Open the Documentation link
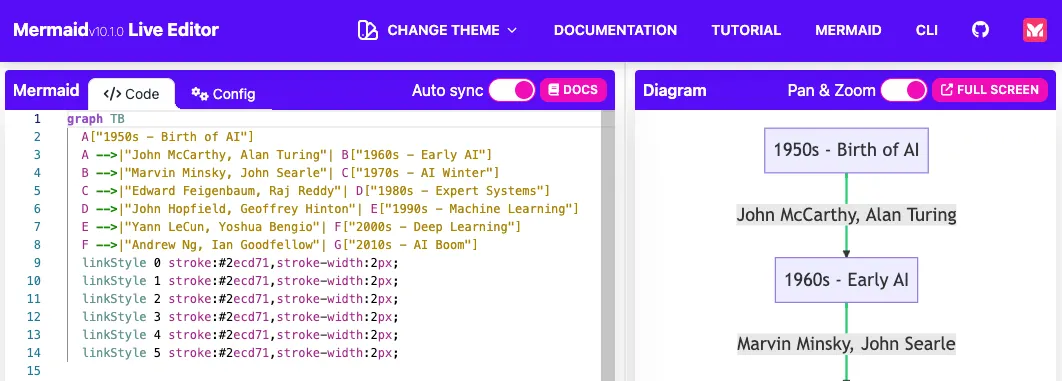Screen dimensions: 1062x381 pos(615,30)
